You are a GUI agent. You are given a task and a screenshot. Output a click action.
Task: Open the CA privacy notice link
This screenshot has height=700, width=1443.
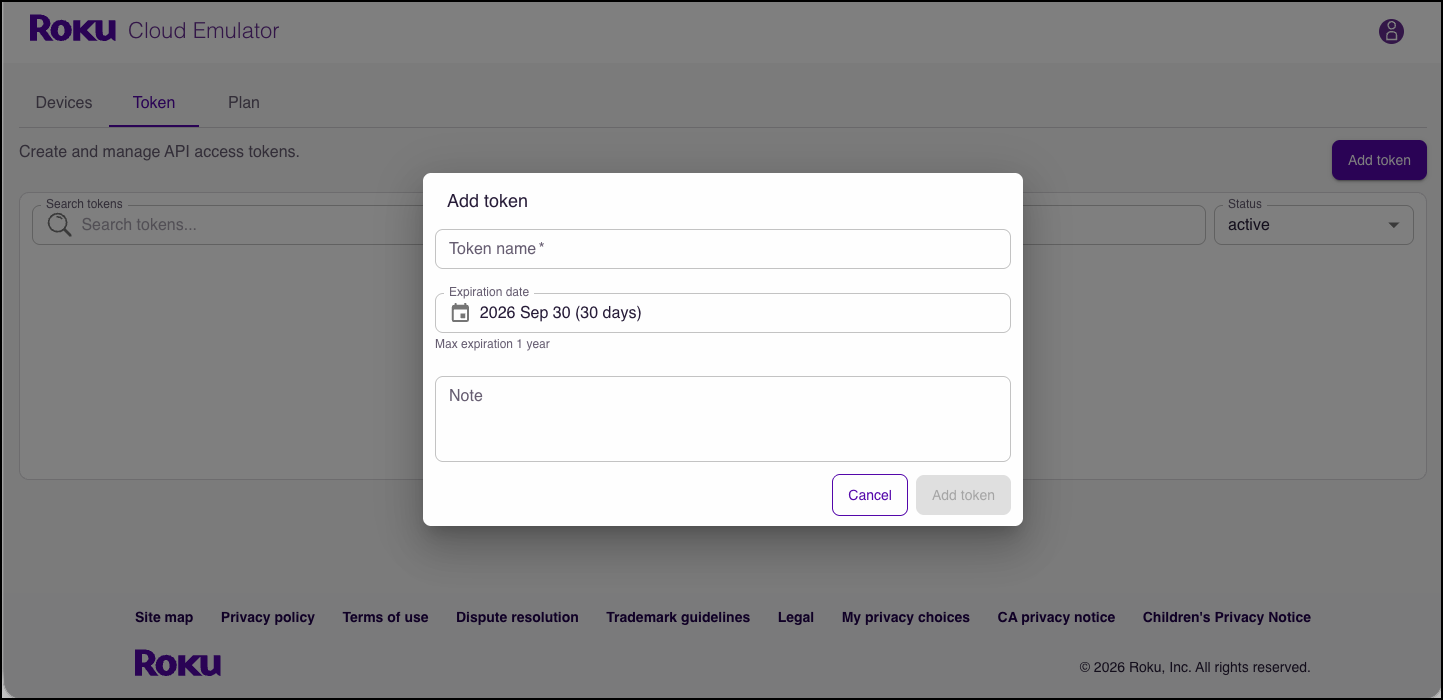[1056, 617]
